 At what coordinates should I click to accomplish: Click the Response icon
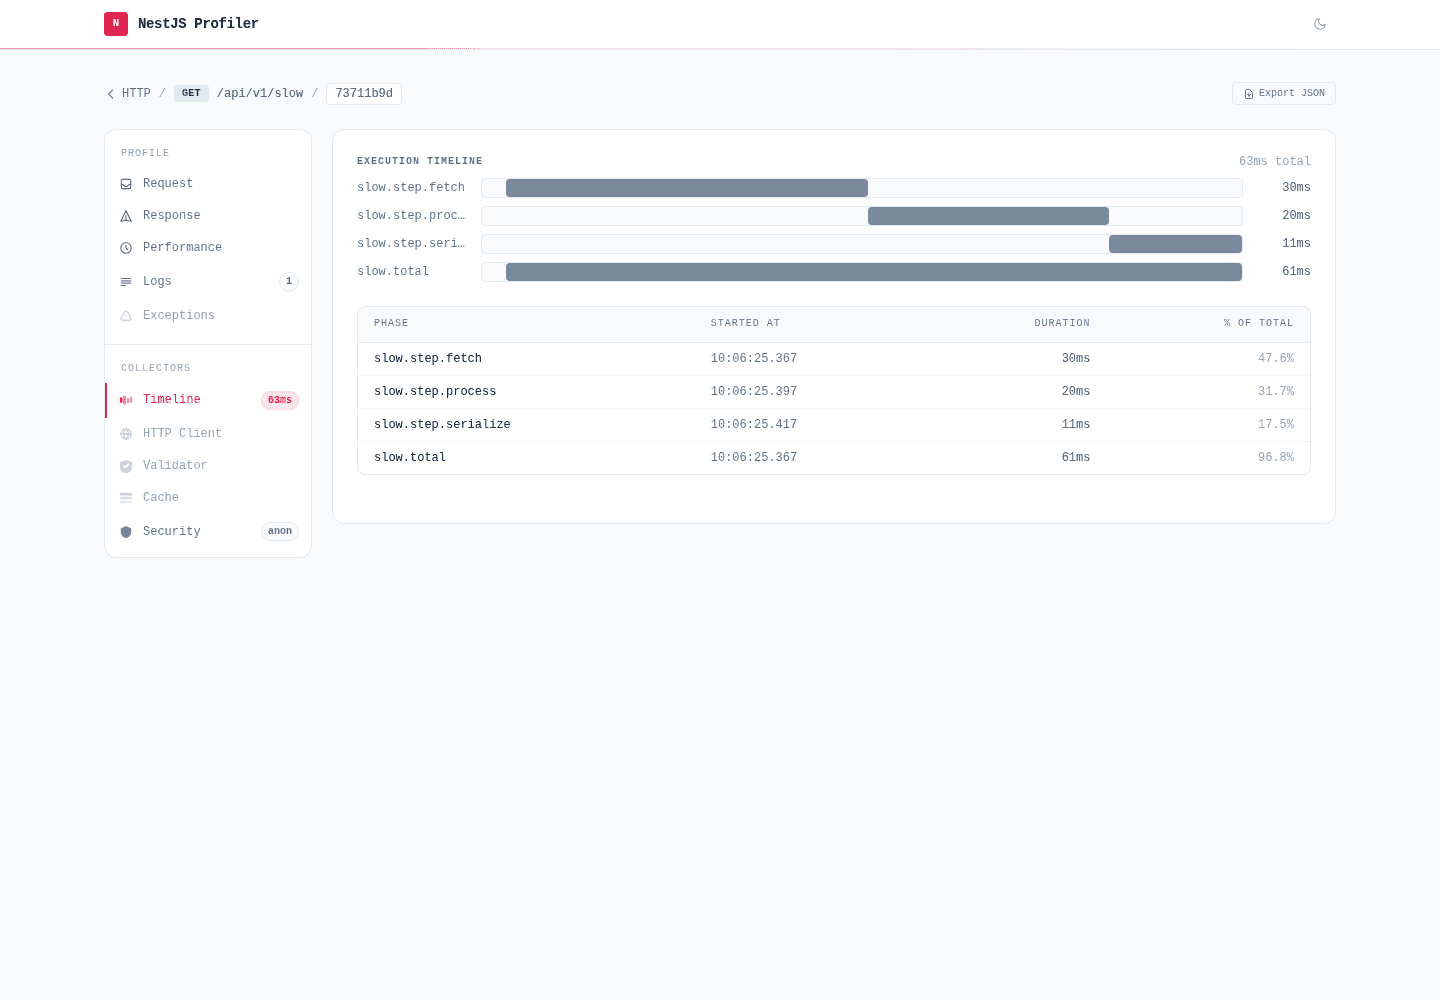pyautogui.click(x=126, y=216)
